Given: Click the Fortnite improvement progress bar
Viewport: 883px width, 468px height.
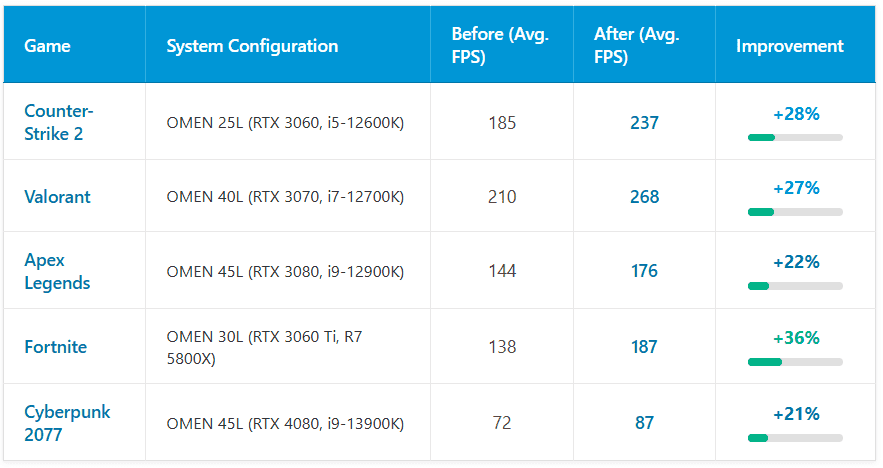Looking at the screenshot, I should coord(795,362).
